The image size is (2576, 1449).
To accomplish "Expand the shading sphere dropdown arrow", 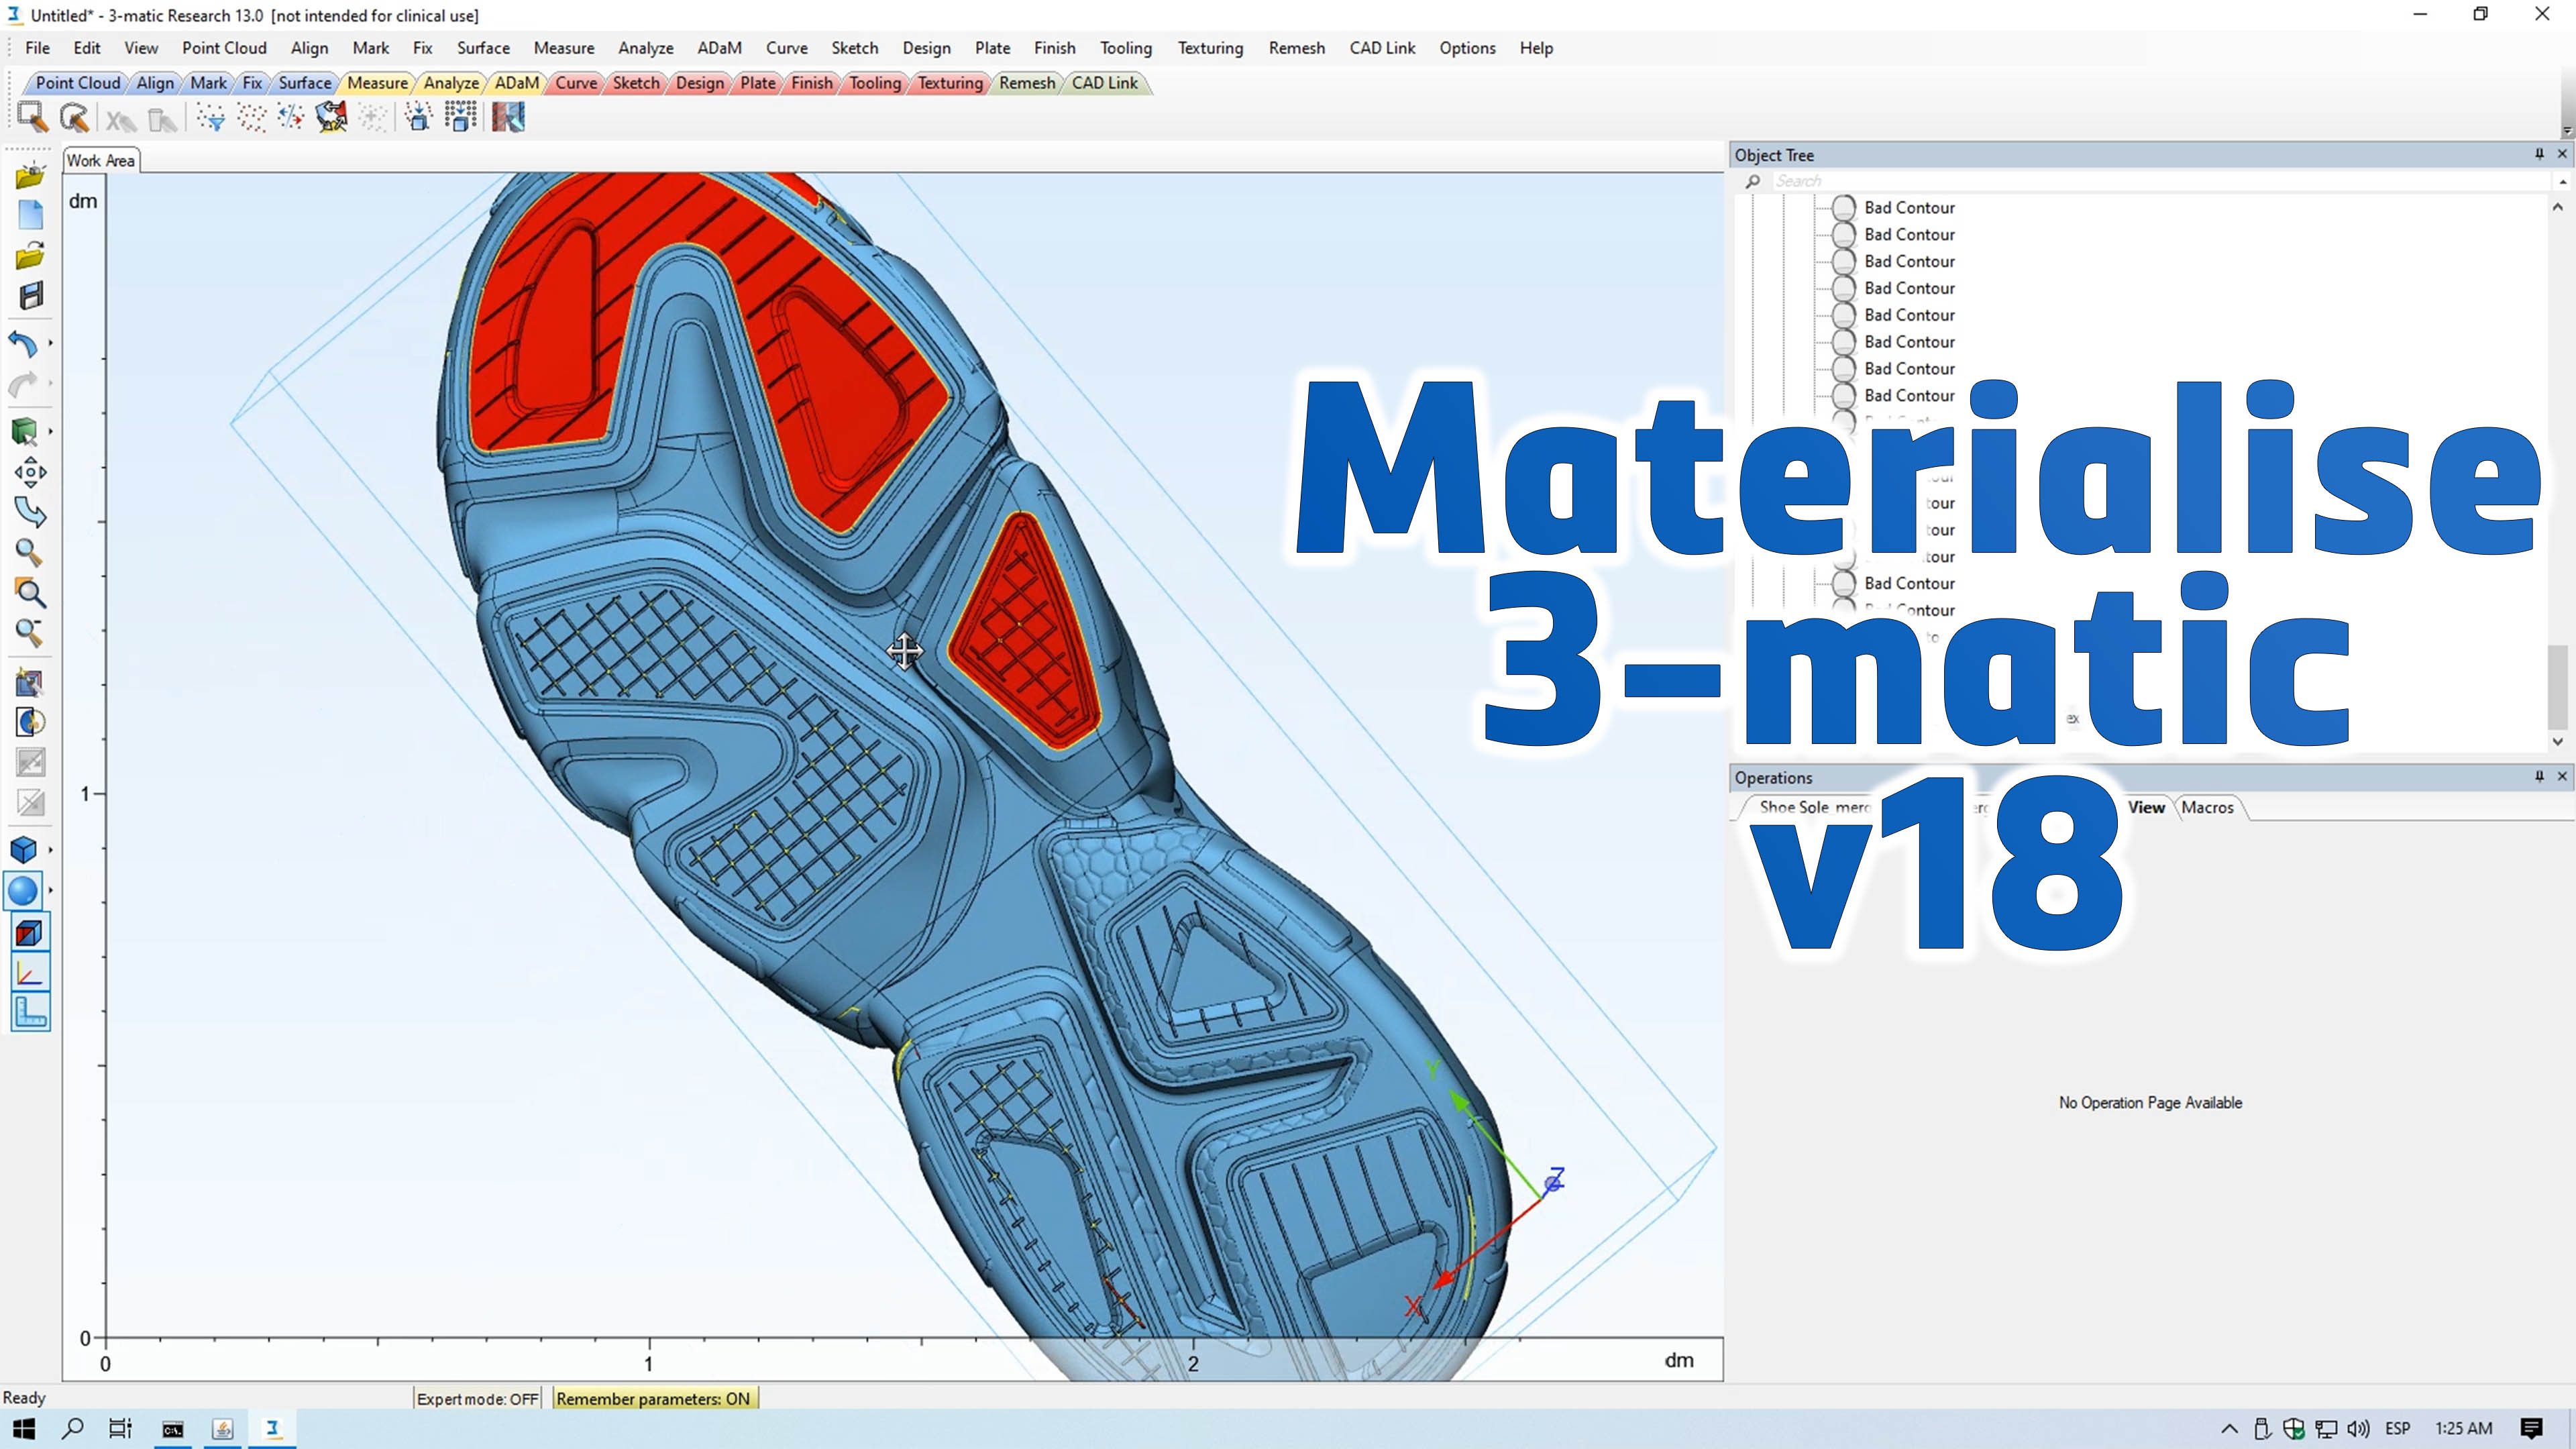I will click(x=50, y=890).
